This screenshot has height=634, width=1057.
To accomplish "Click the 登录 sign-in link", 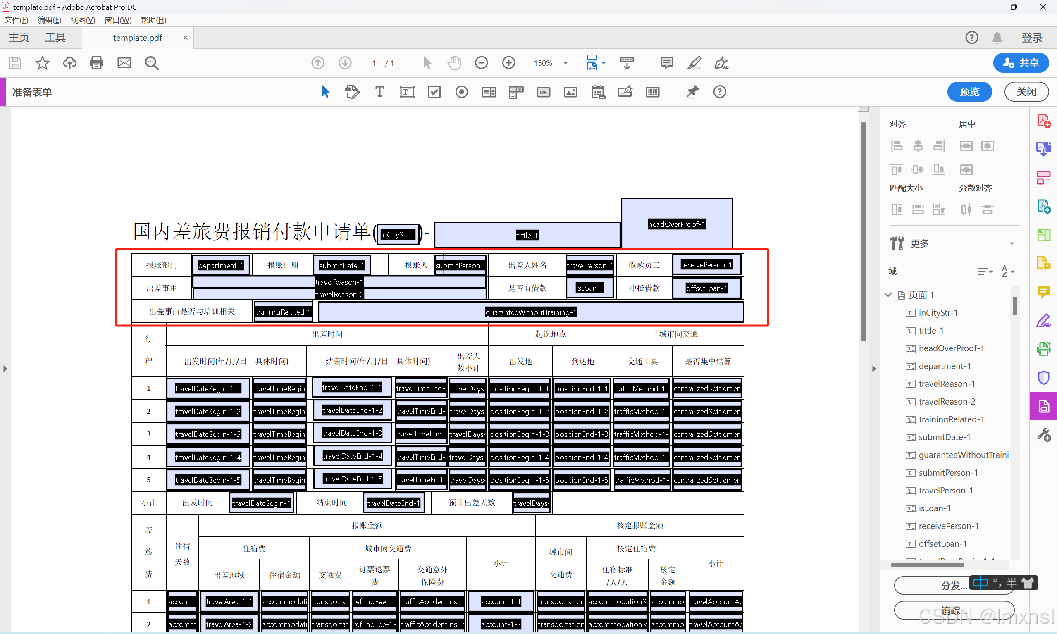I will pos(1031,38).
